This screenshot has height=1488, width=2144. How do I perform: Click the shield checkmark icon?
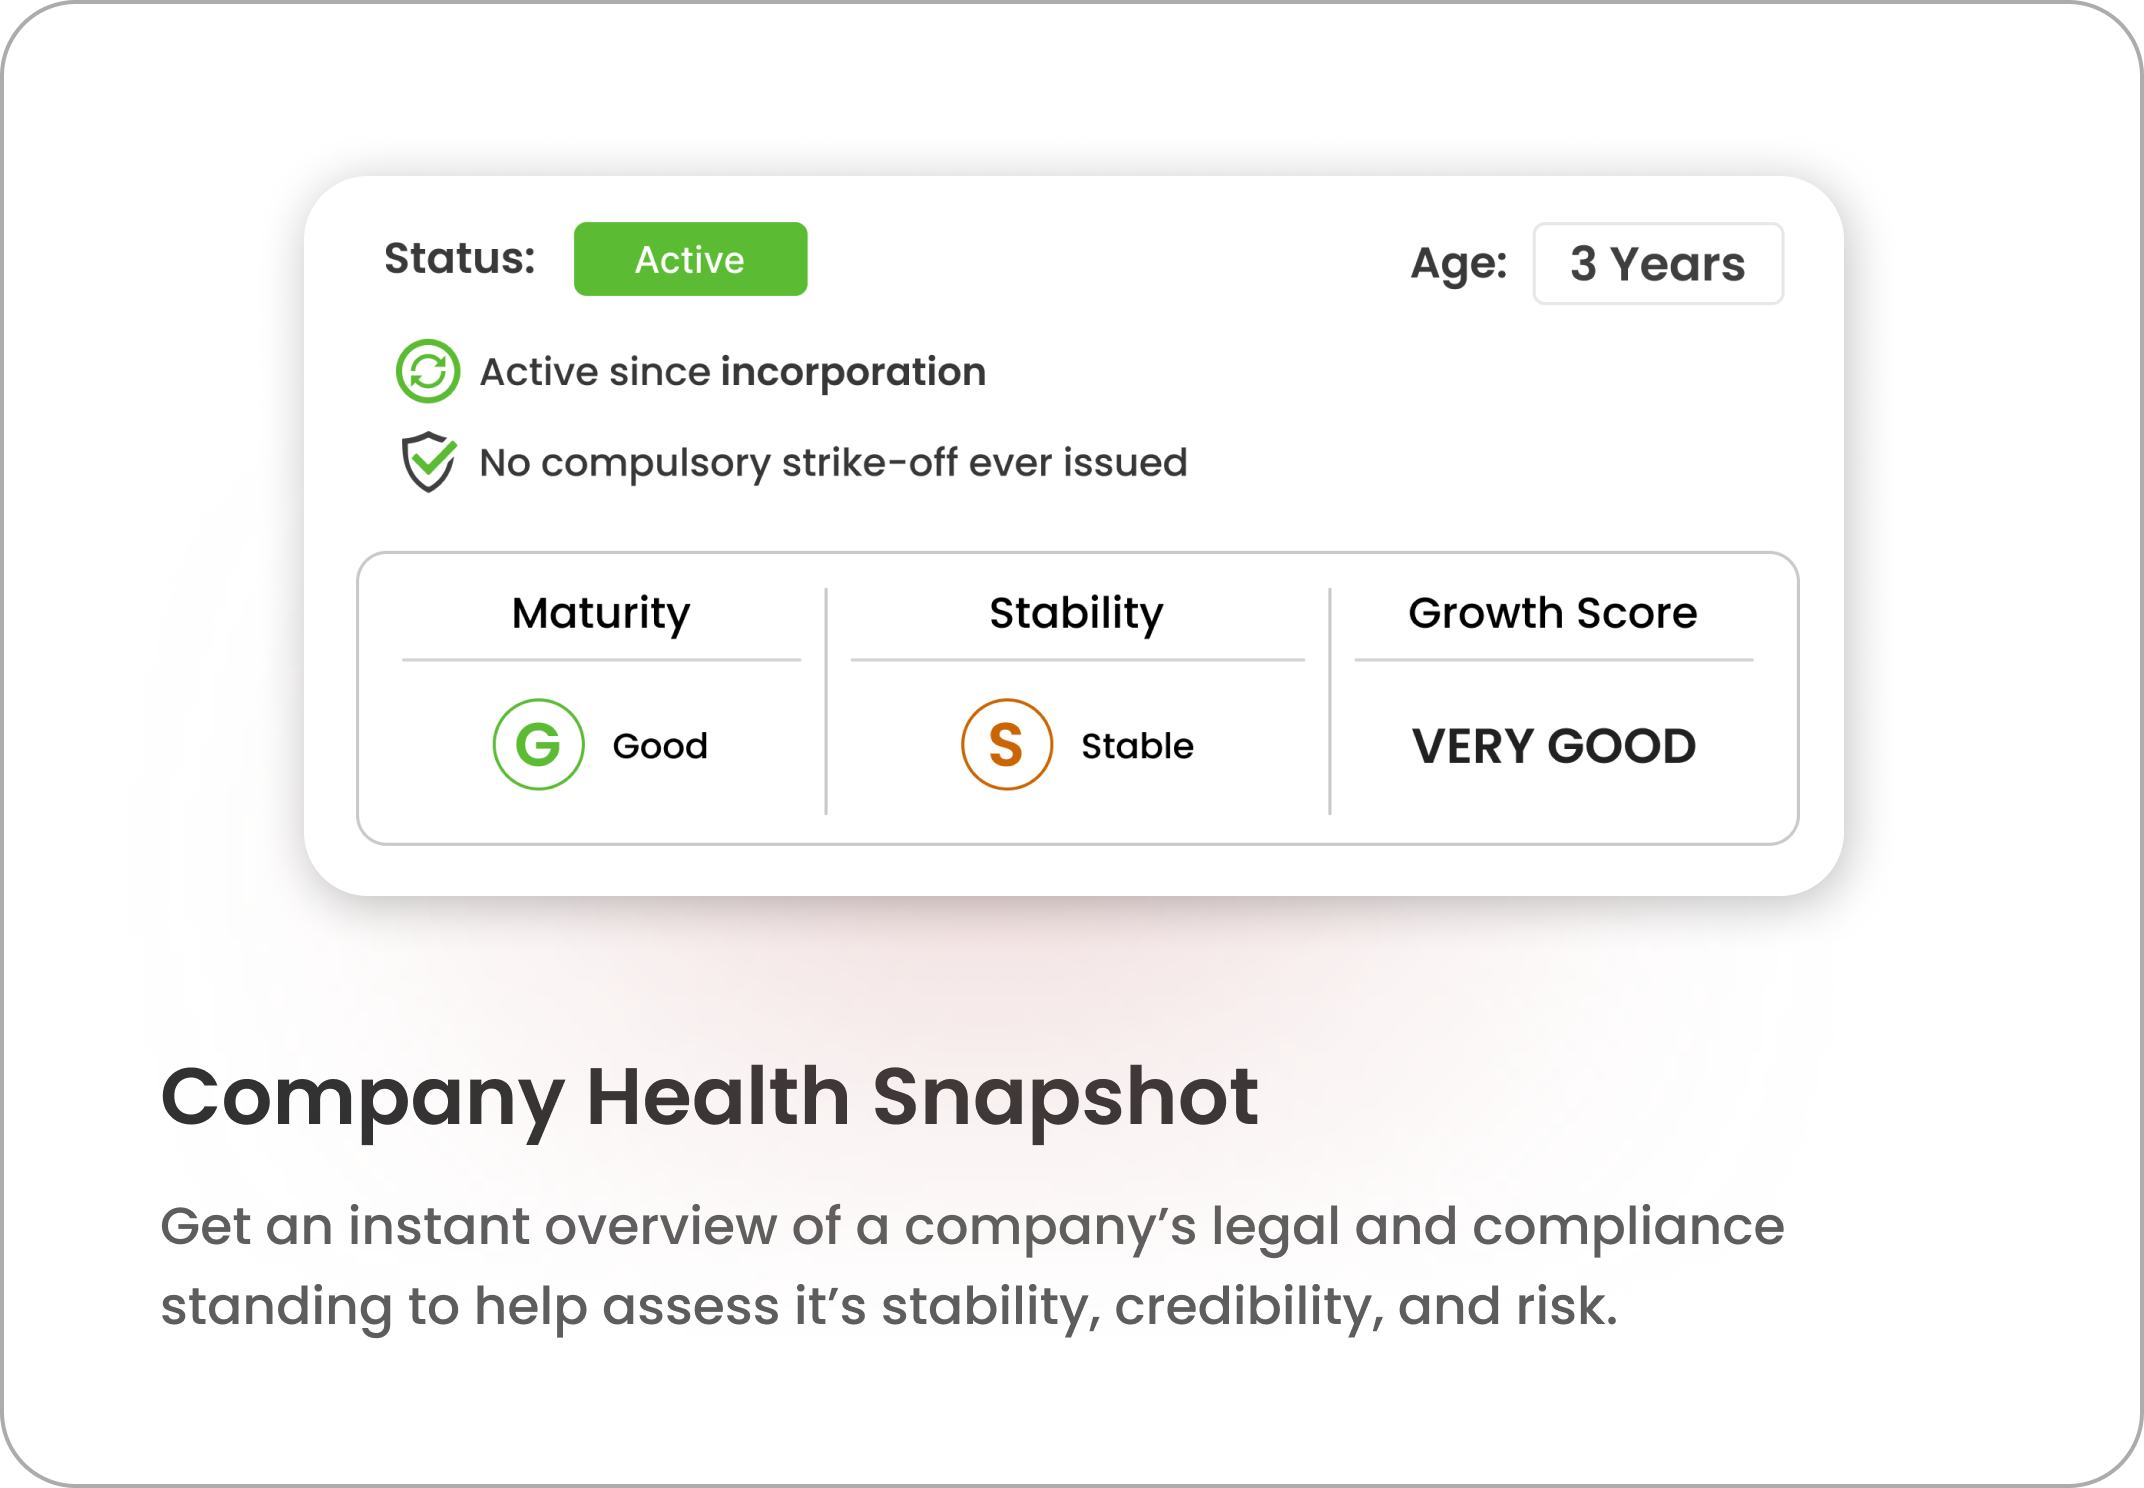coord(428,462)
